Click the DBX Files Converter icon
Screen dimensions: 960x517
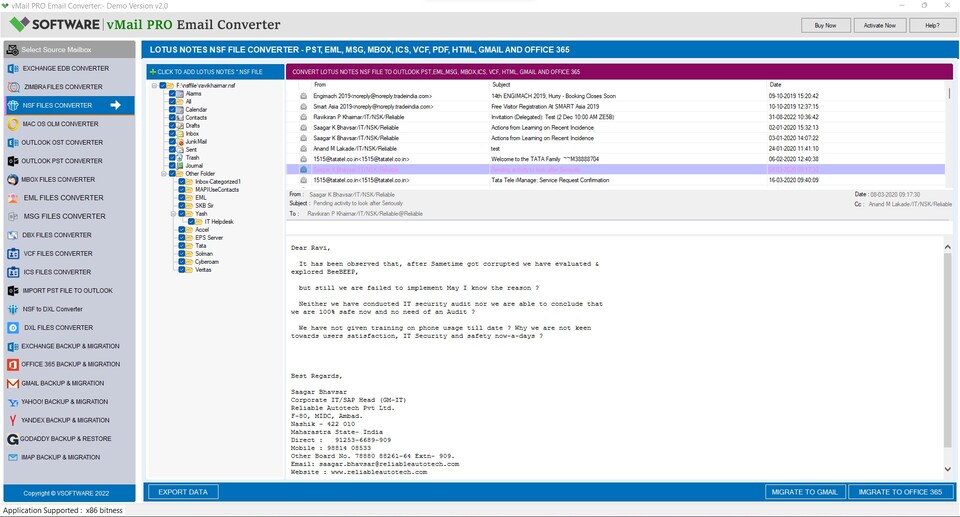13,235
